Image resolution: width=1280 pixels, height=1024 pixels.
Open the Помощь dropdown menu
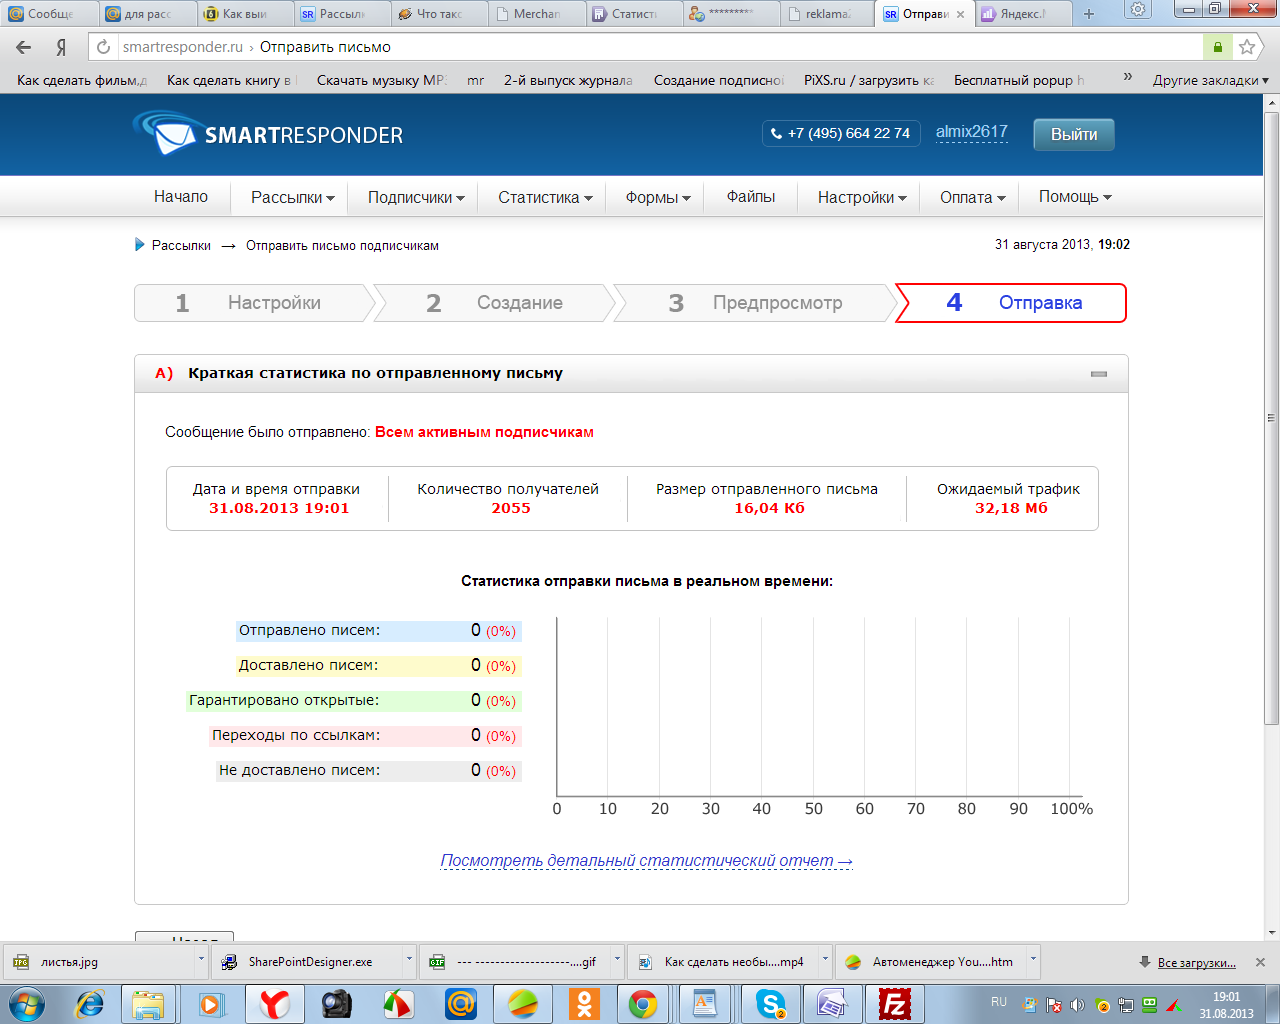(x=1075, y=197)
